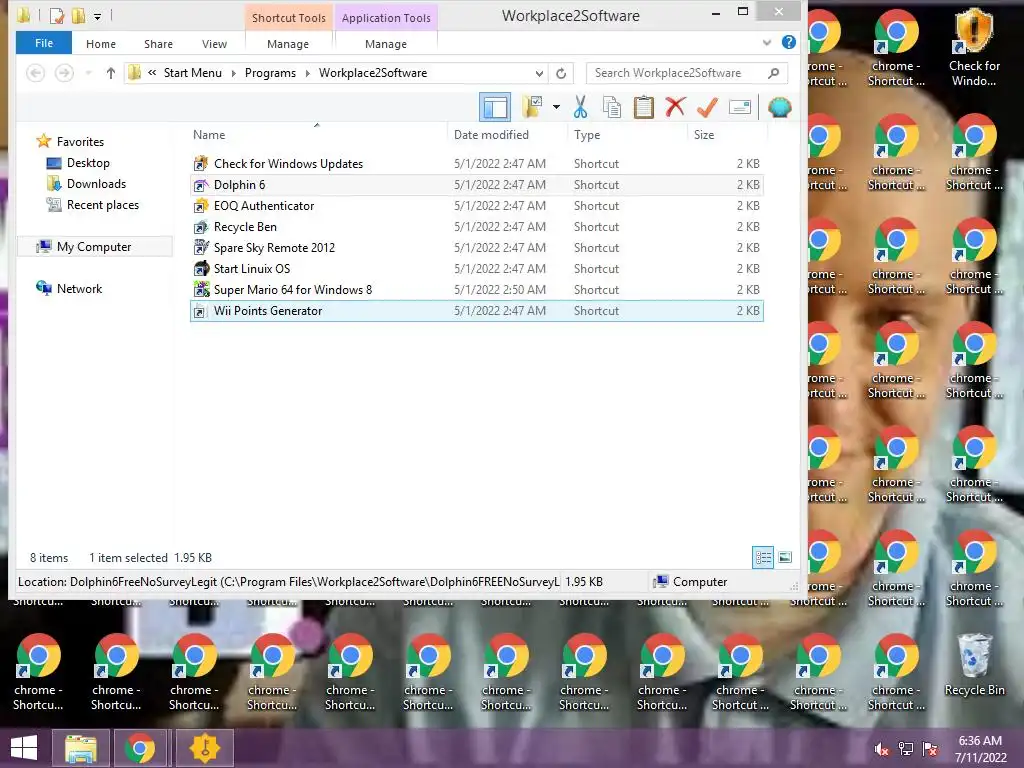Open Check for Windo... desktop shortcut
The image size is (1024, 768).
click(974, 47)
